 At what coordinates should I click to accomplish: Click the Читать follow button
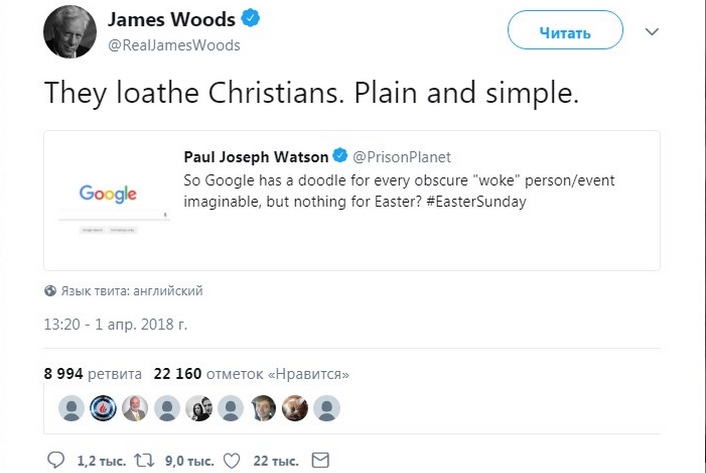pyautogui.click(x=565, y=30)
